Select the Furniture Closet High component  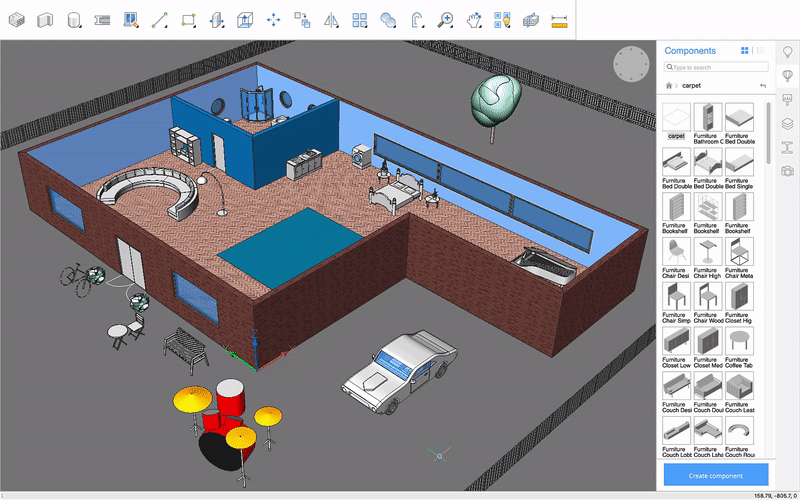(x=739, y=296)
